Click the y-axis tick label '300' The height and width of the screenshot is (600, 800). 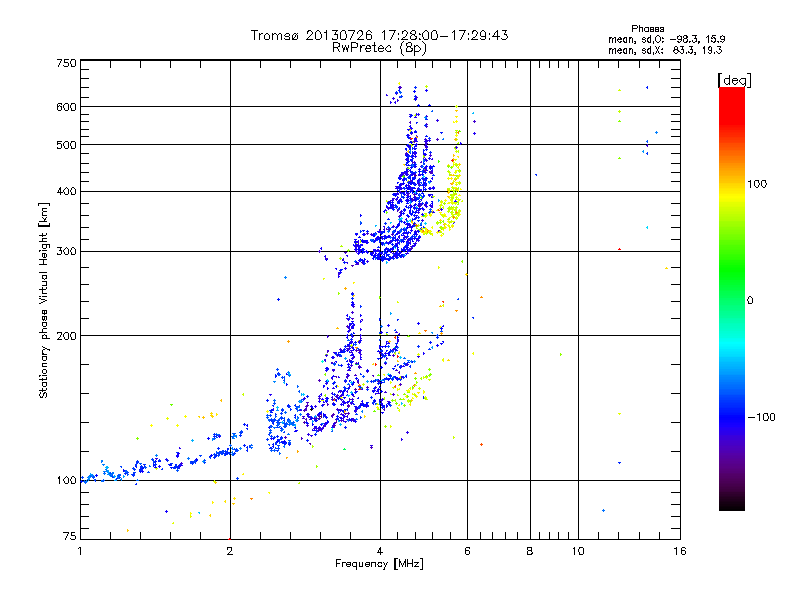tap(67, 252)
